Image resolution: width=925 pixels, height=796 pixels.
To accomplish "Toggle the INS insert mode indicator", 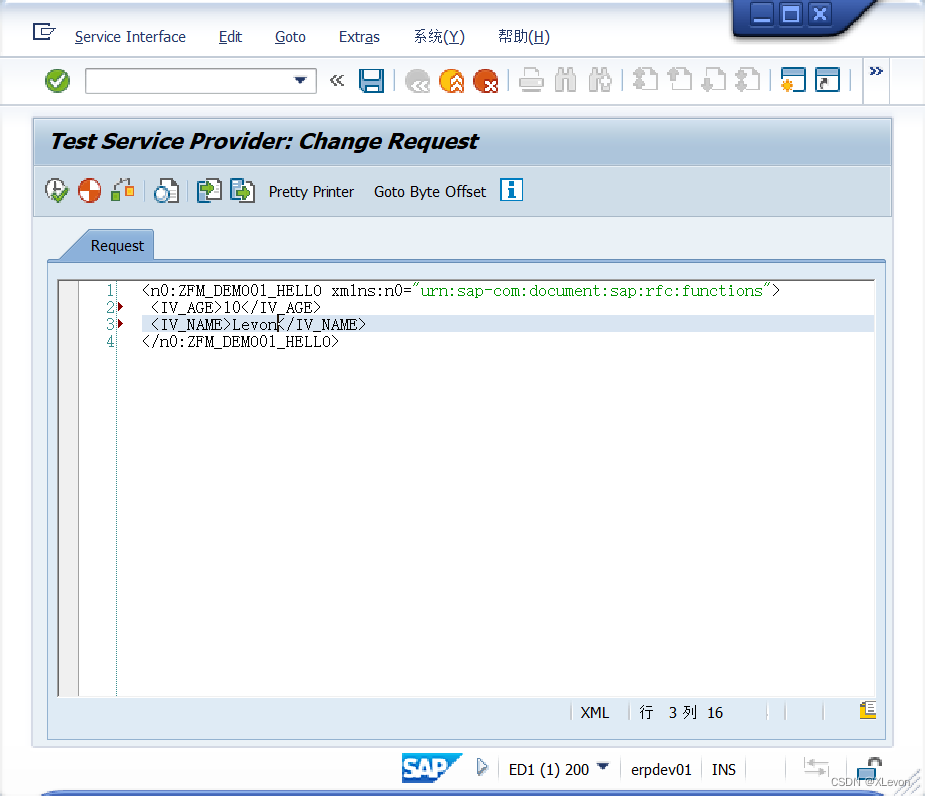I will 723,769.
